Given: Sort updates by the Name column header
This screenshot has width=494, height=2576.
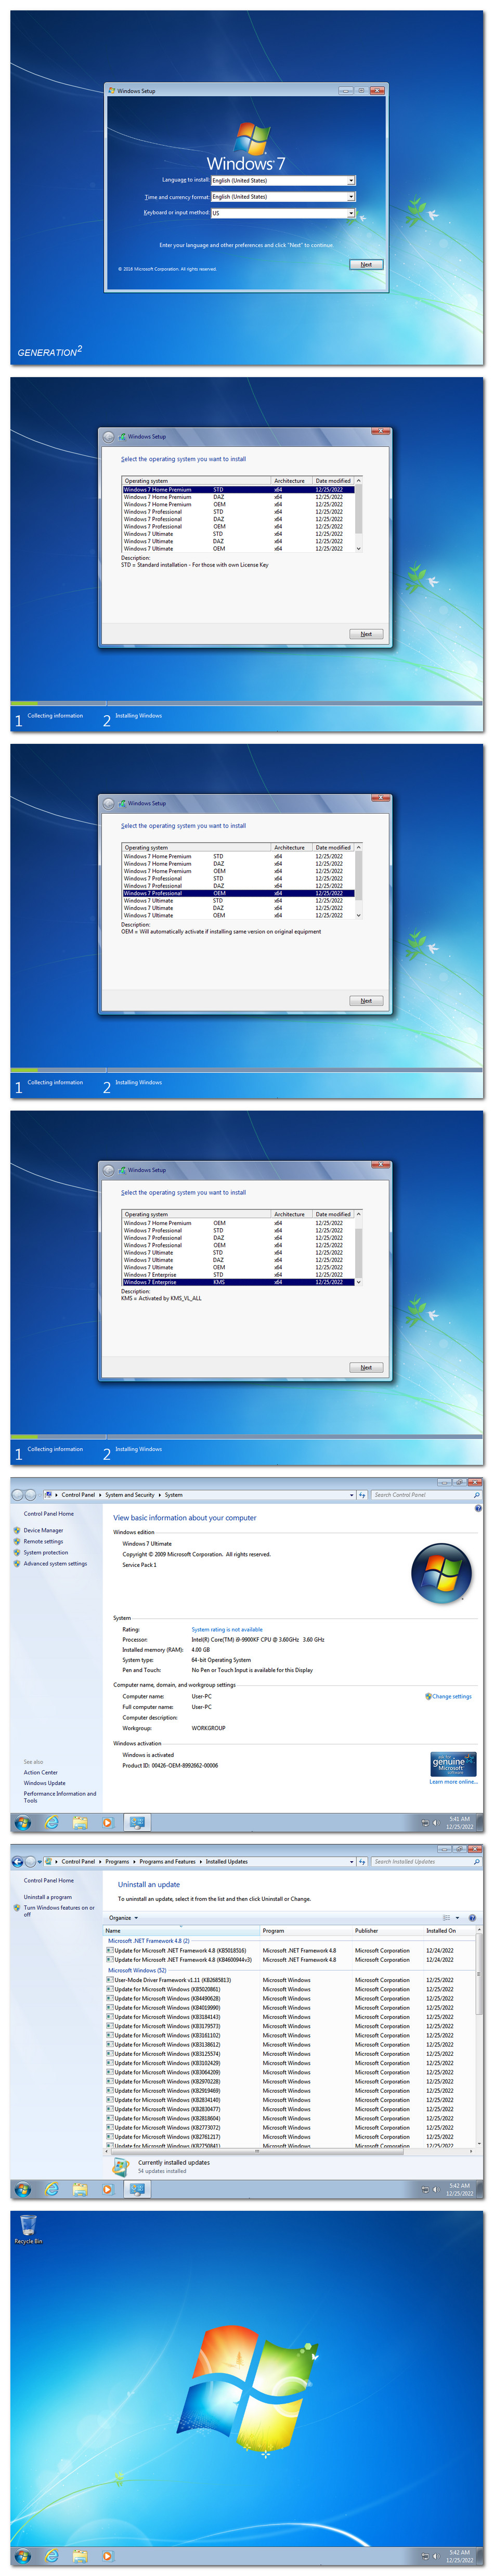Looking at the screenshot, I should click(x=182, y=1931).
